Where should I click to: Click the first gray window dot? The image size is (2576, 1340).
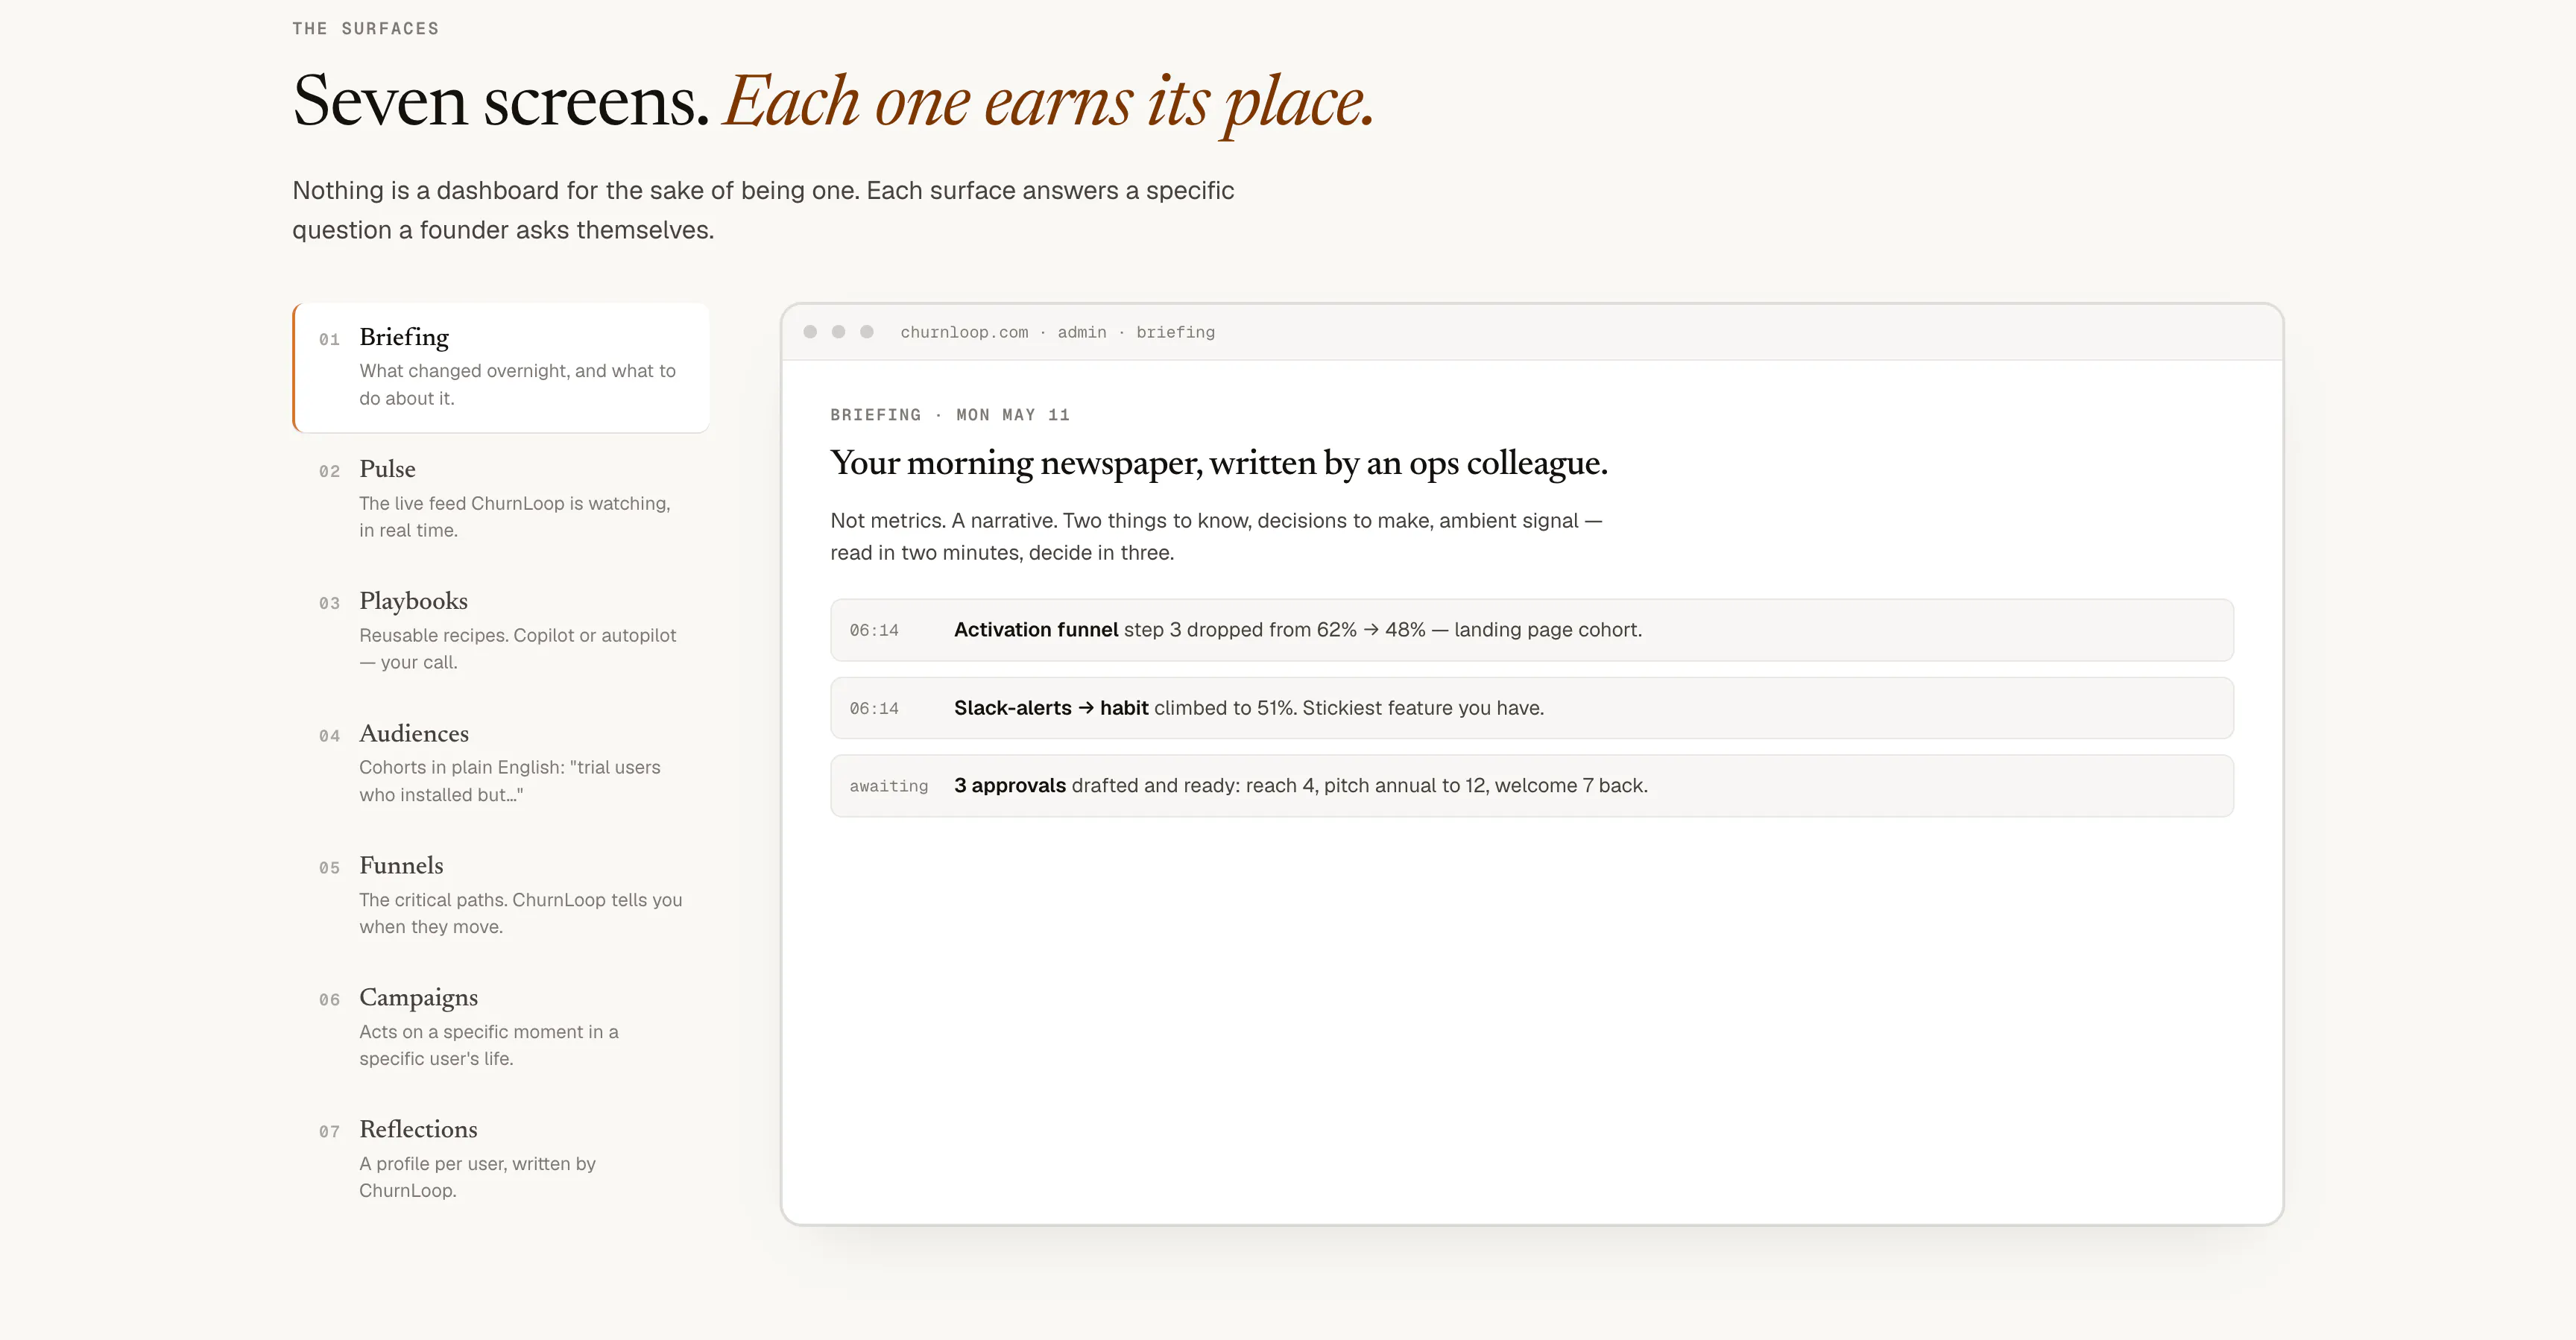[x=810, y=332]
